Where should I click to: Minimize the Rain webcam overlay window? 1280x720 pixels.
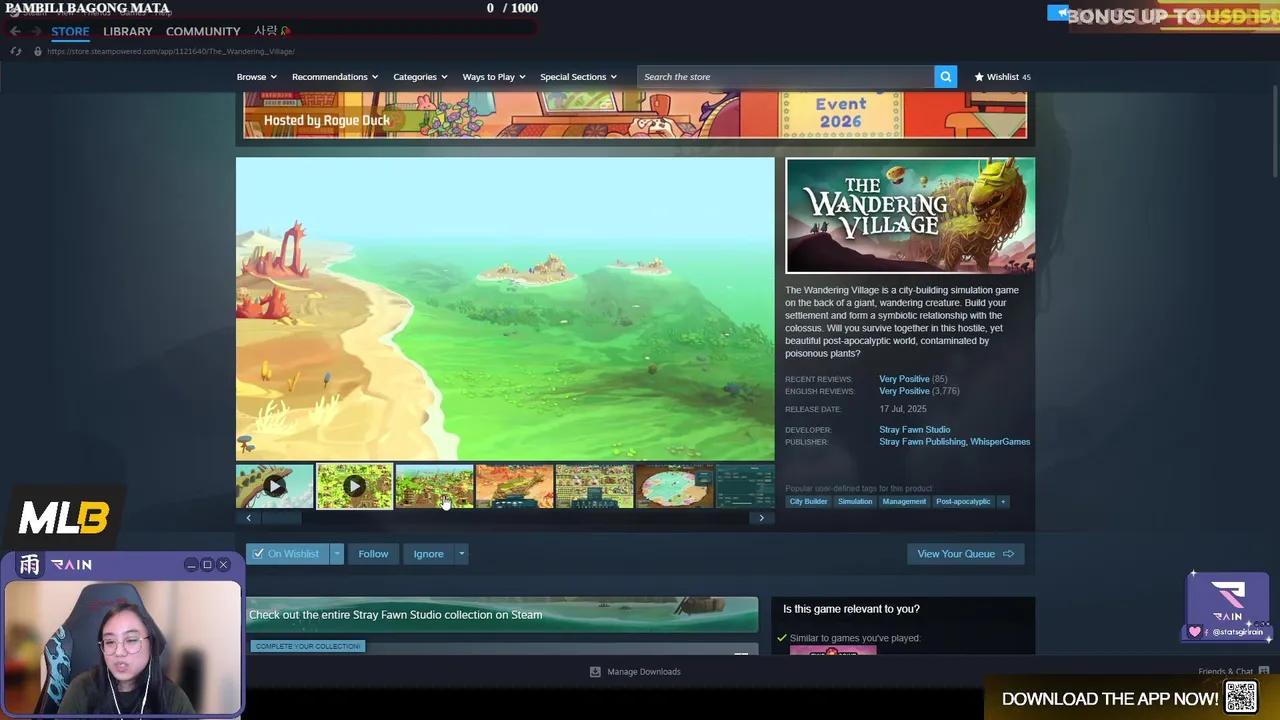point(191,565)
